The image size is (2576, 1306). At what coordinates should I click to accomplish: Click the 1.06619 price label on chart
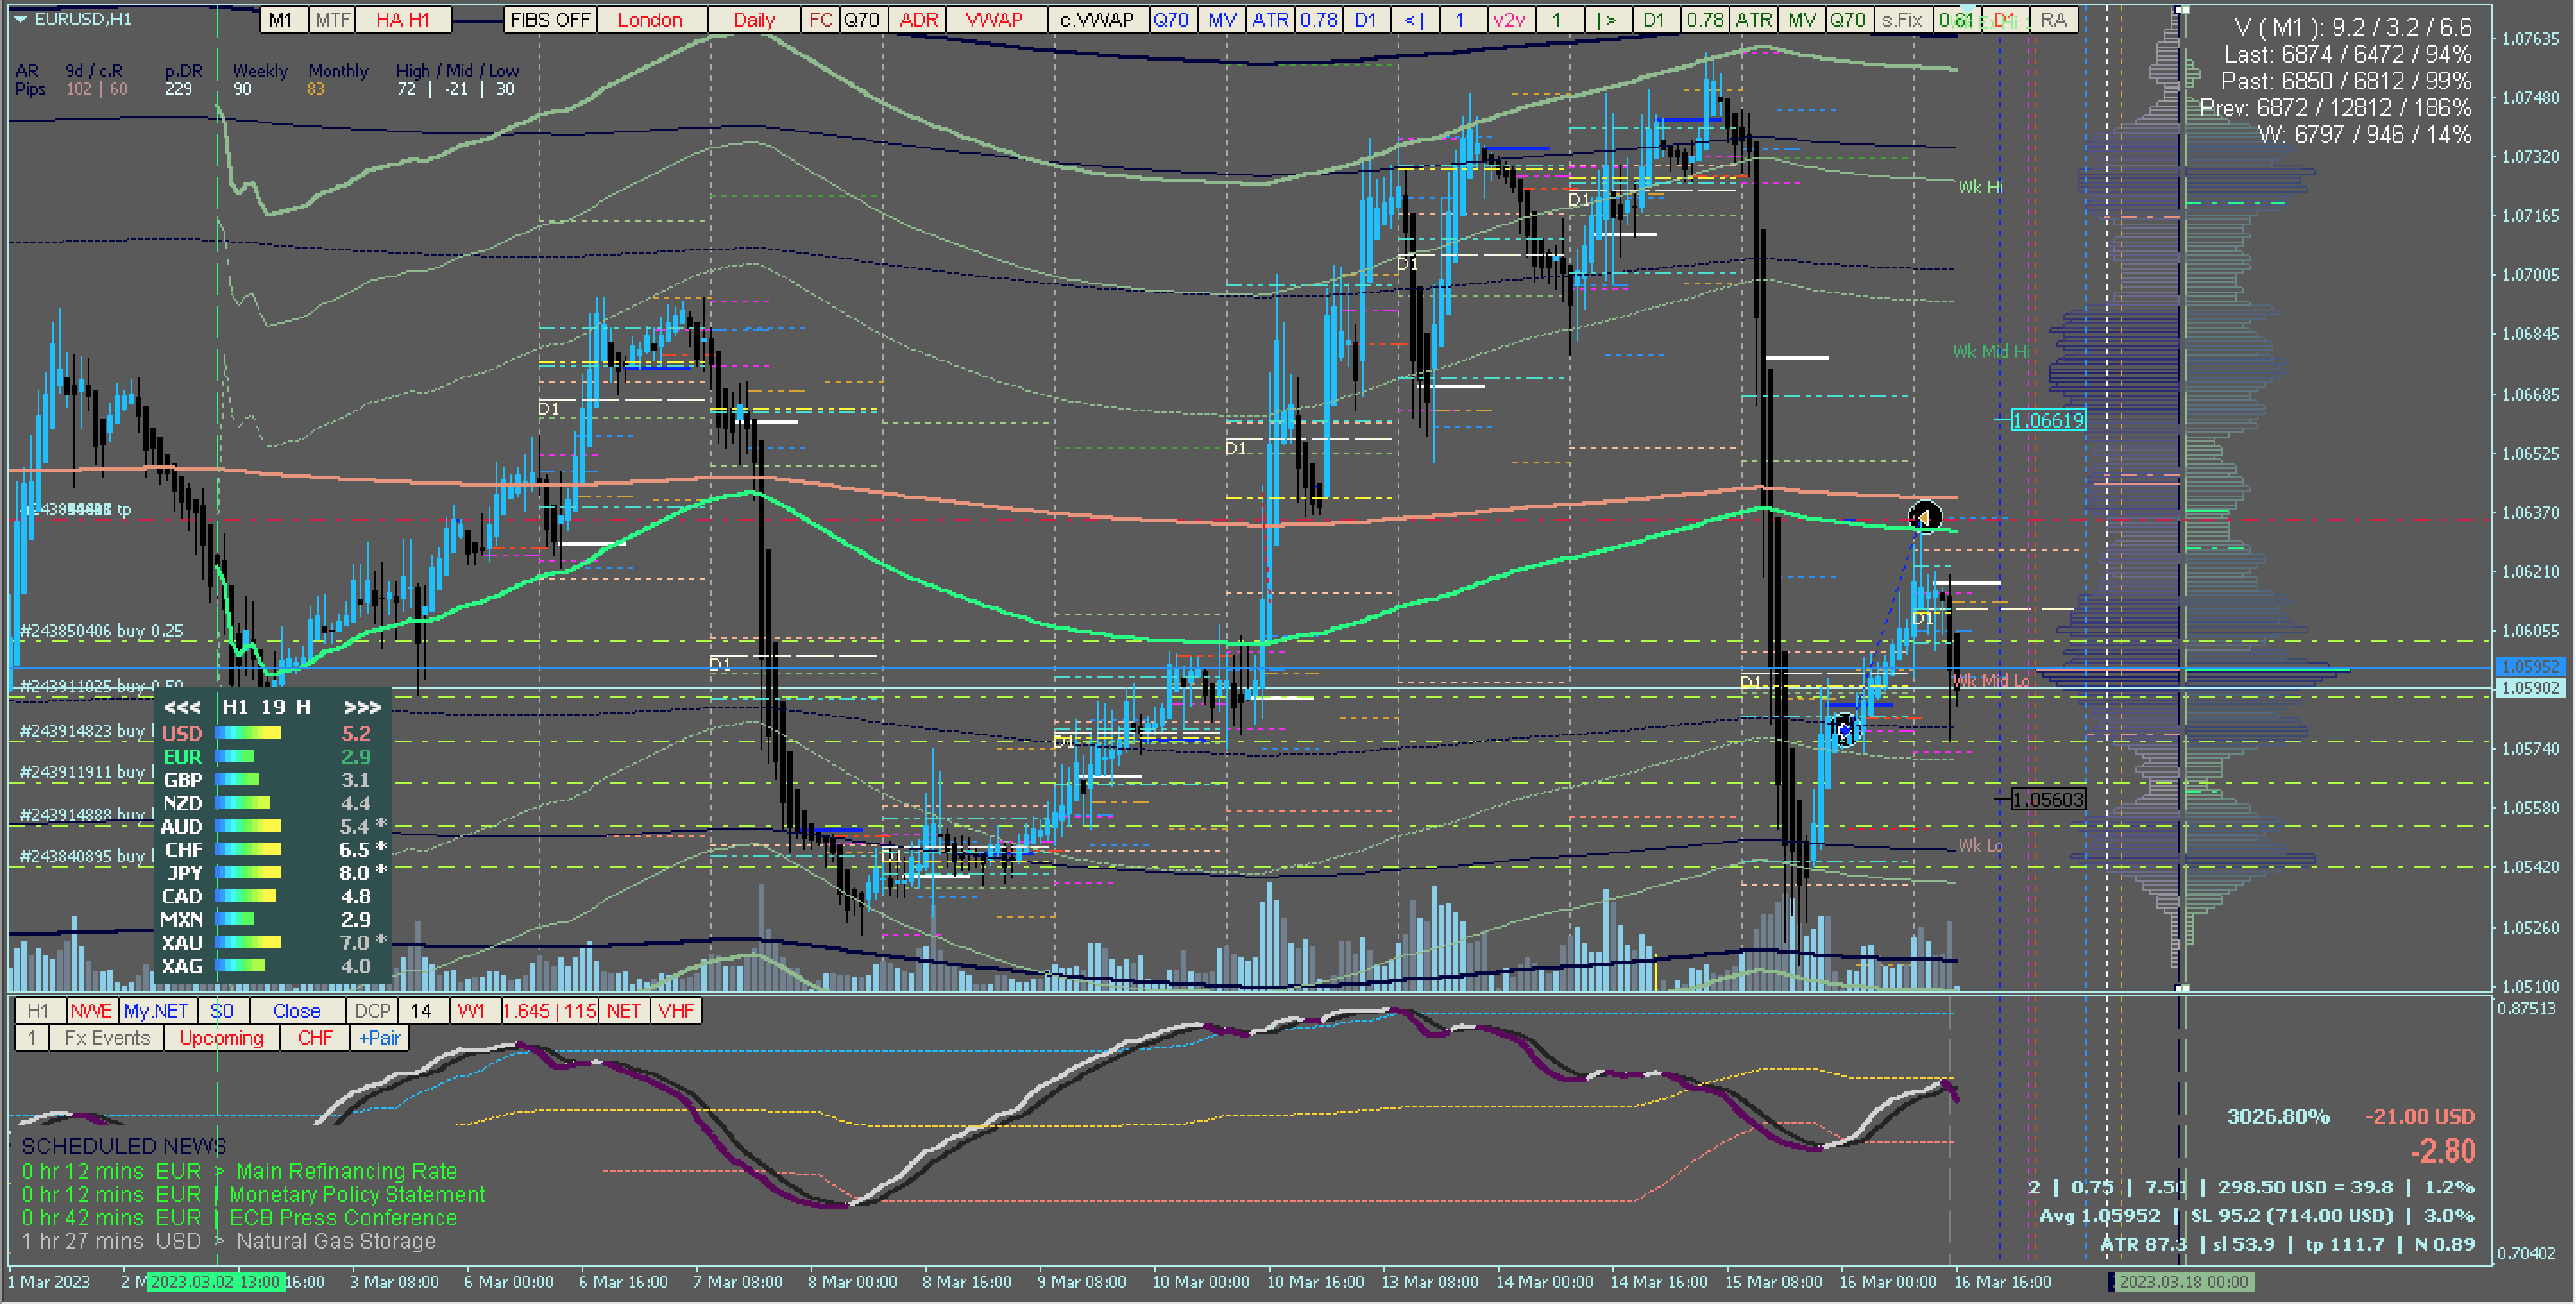pyautogui.click(x=2047, y=421)
